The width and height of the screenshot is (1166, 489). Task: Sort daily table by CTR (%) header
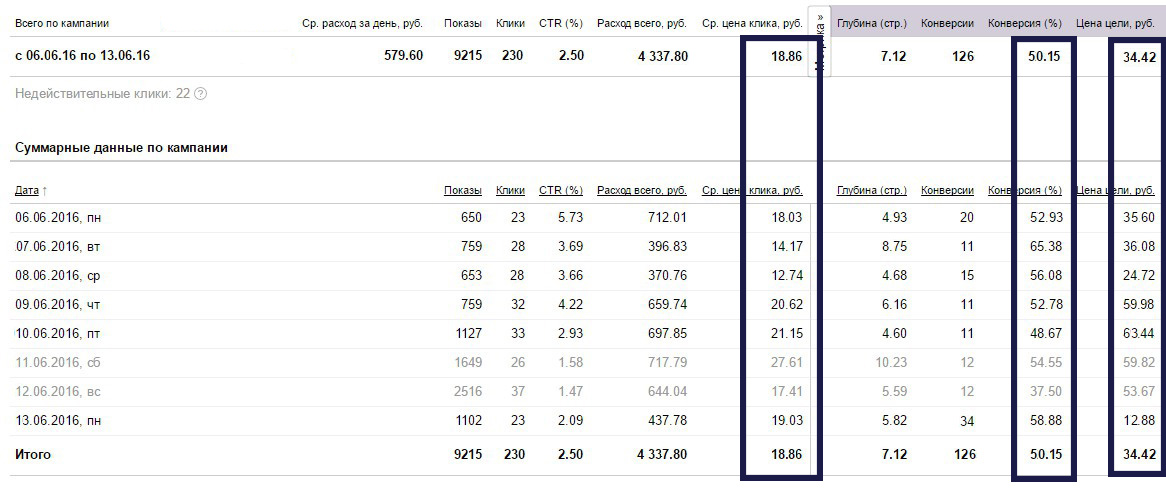tap(560, 191)
